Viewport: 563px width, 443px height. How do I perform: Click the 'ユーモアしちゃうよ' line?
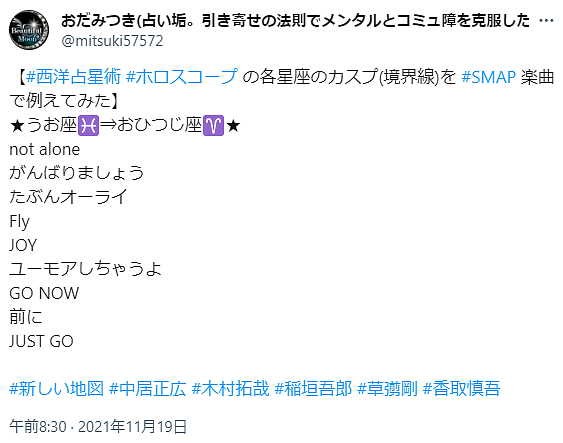[x=85, y=269]
